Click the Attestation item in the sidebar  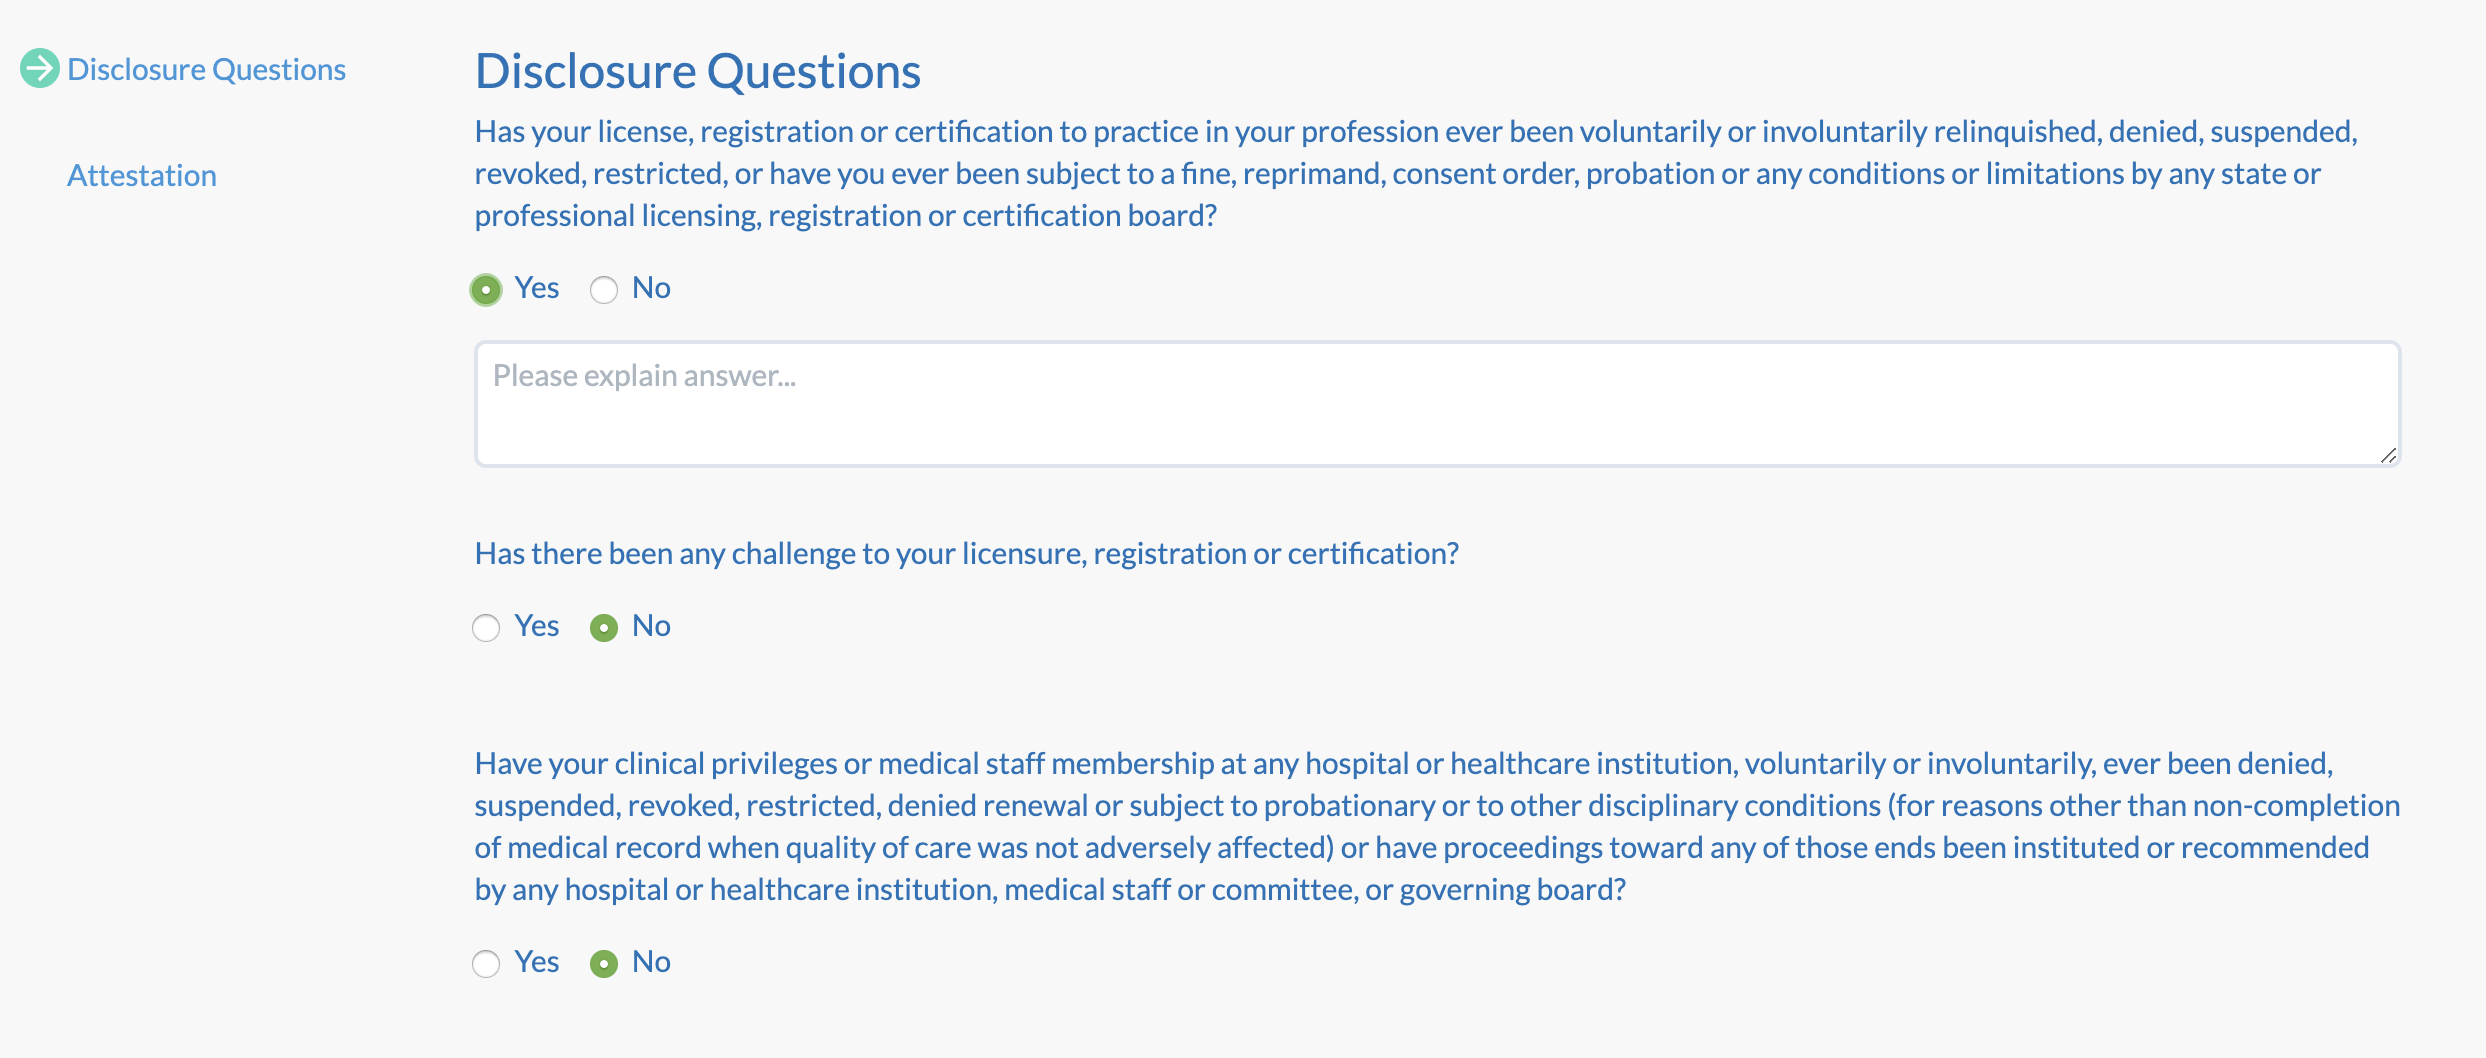[x=142, y=175]
